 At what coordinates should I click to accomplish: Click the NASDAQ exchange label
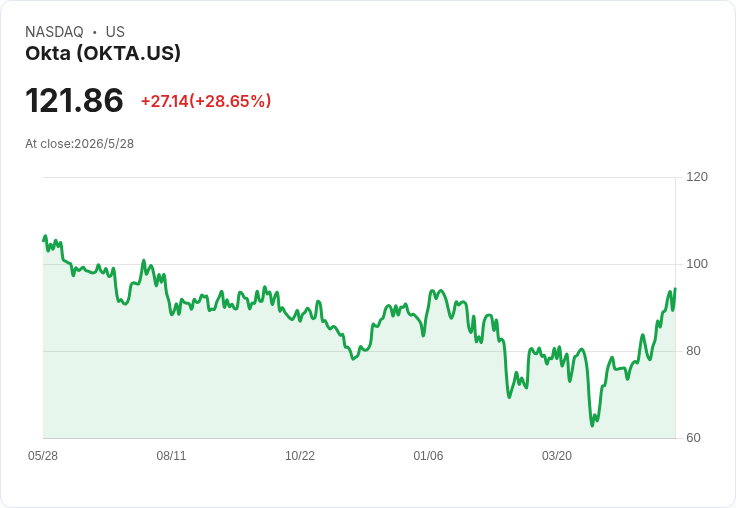[x=54, y=32]
